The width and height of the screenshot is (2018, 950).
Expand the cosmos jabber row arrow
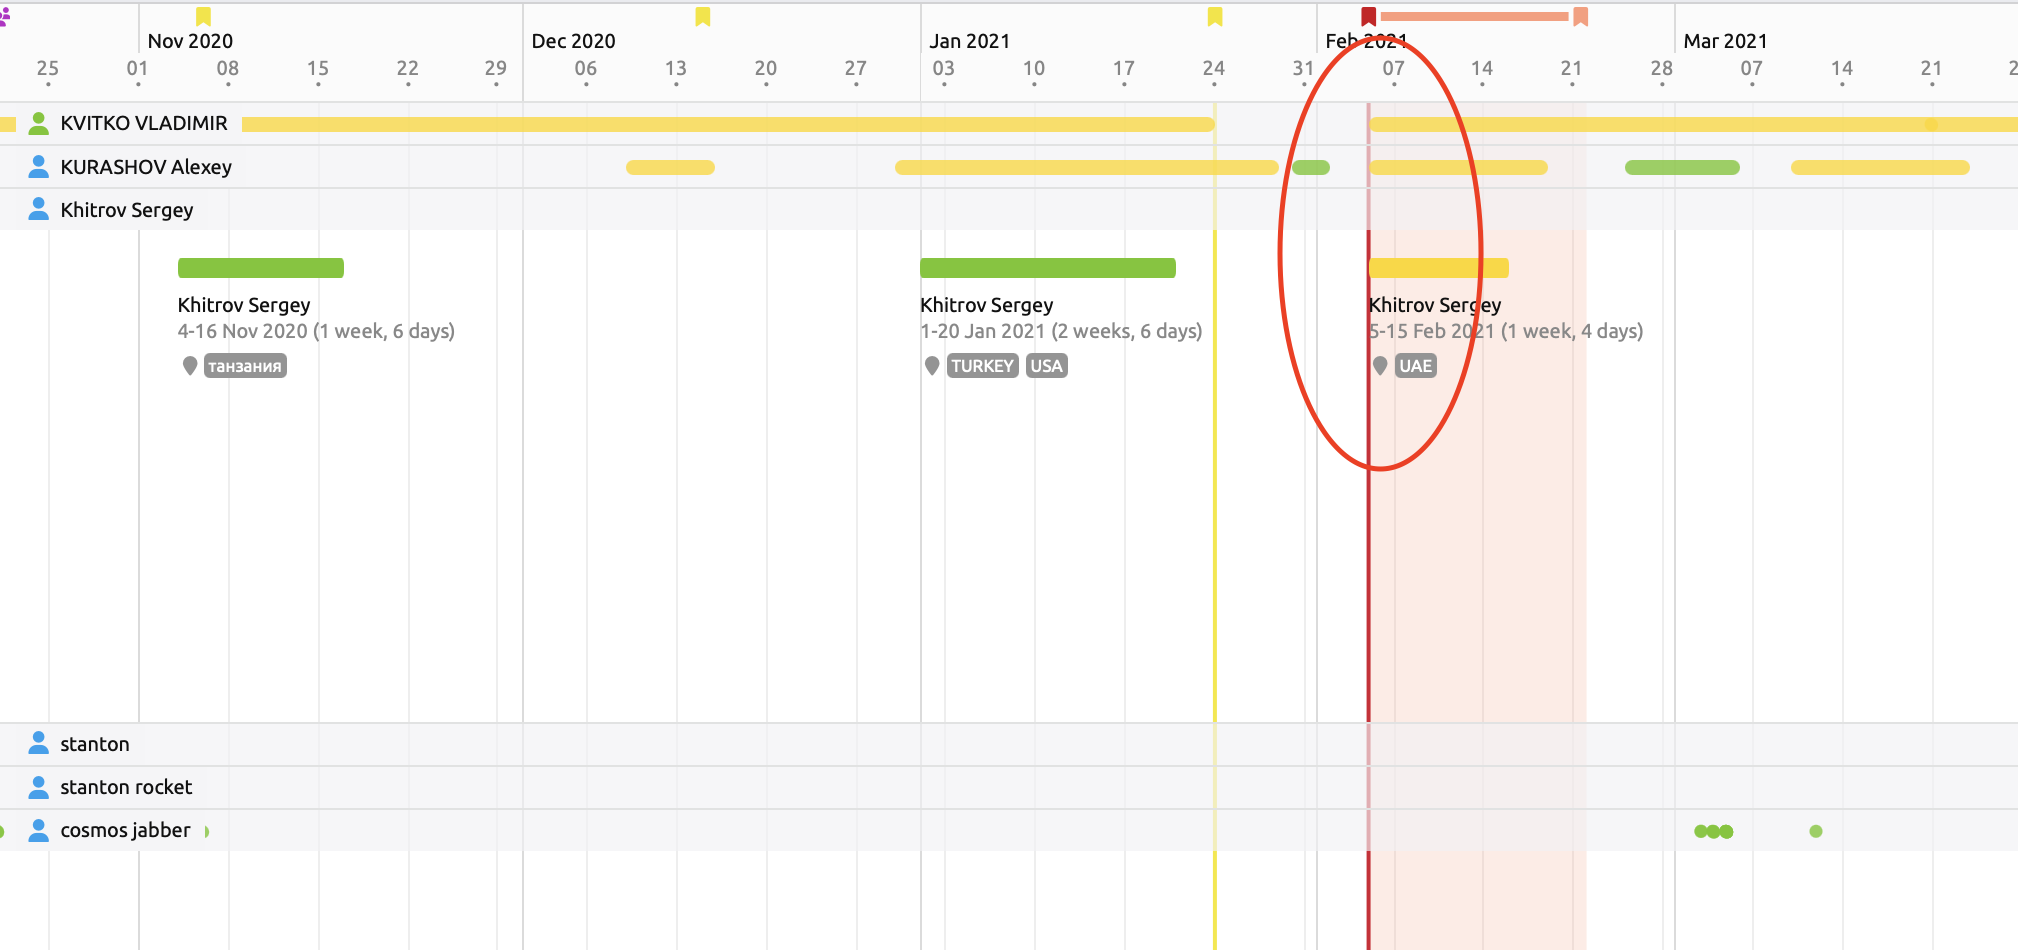pos(207,831)
